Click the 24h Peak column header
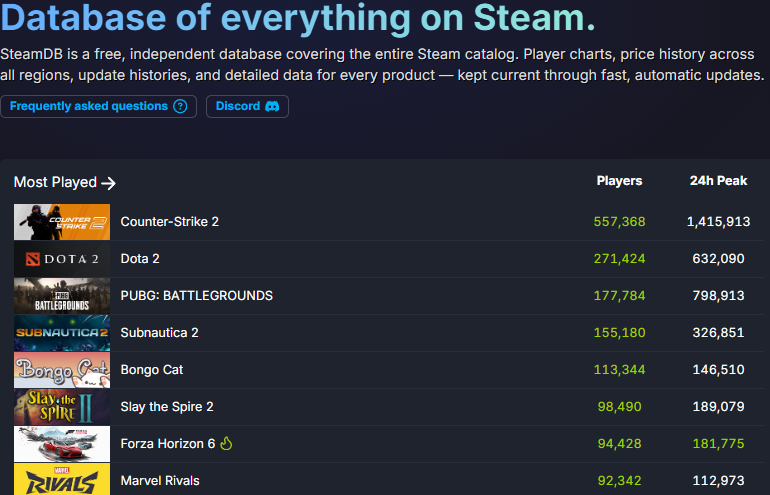Viewport: 770px width, 495px height. click(718, 181)
